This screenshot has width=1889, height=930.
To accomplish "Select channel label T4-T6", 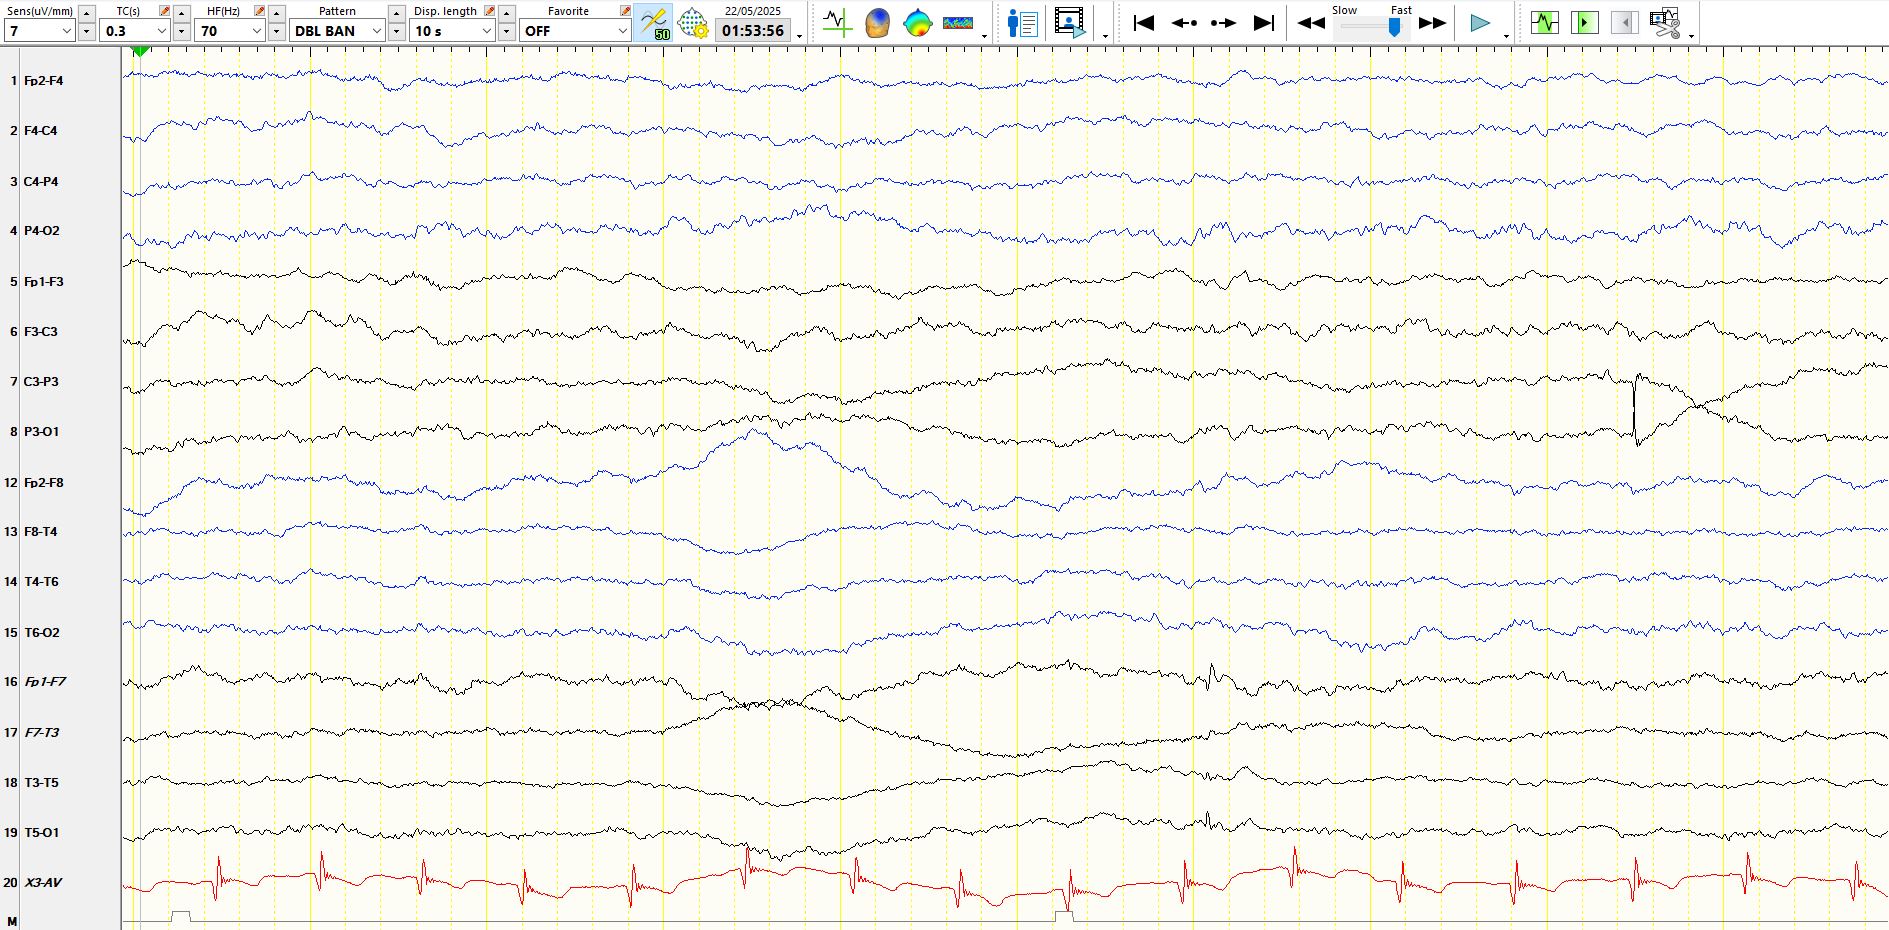I will (x=41, y=582).
